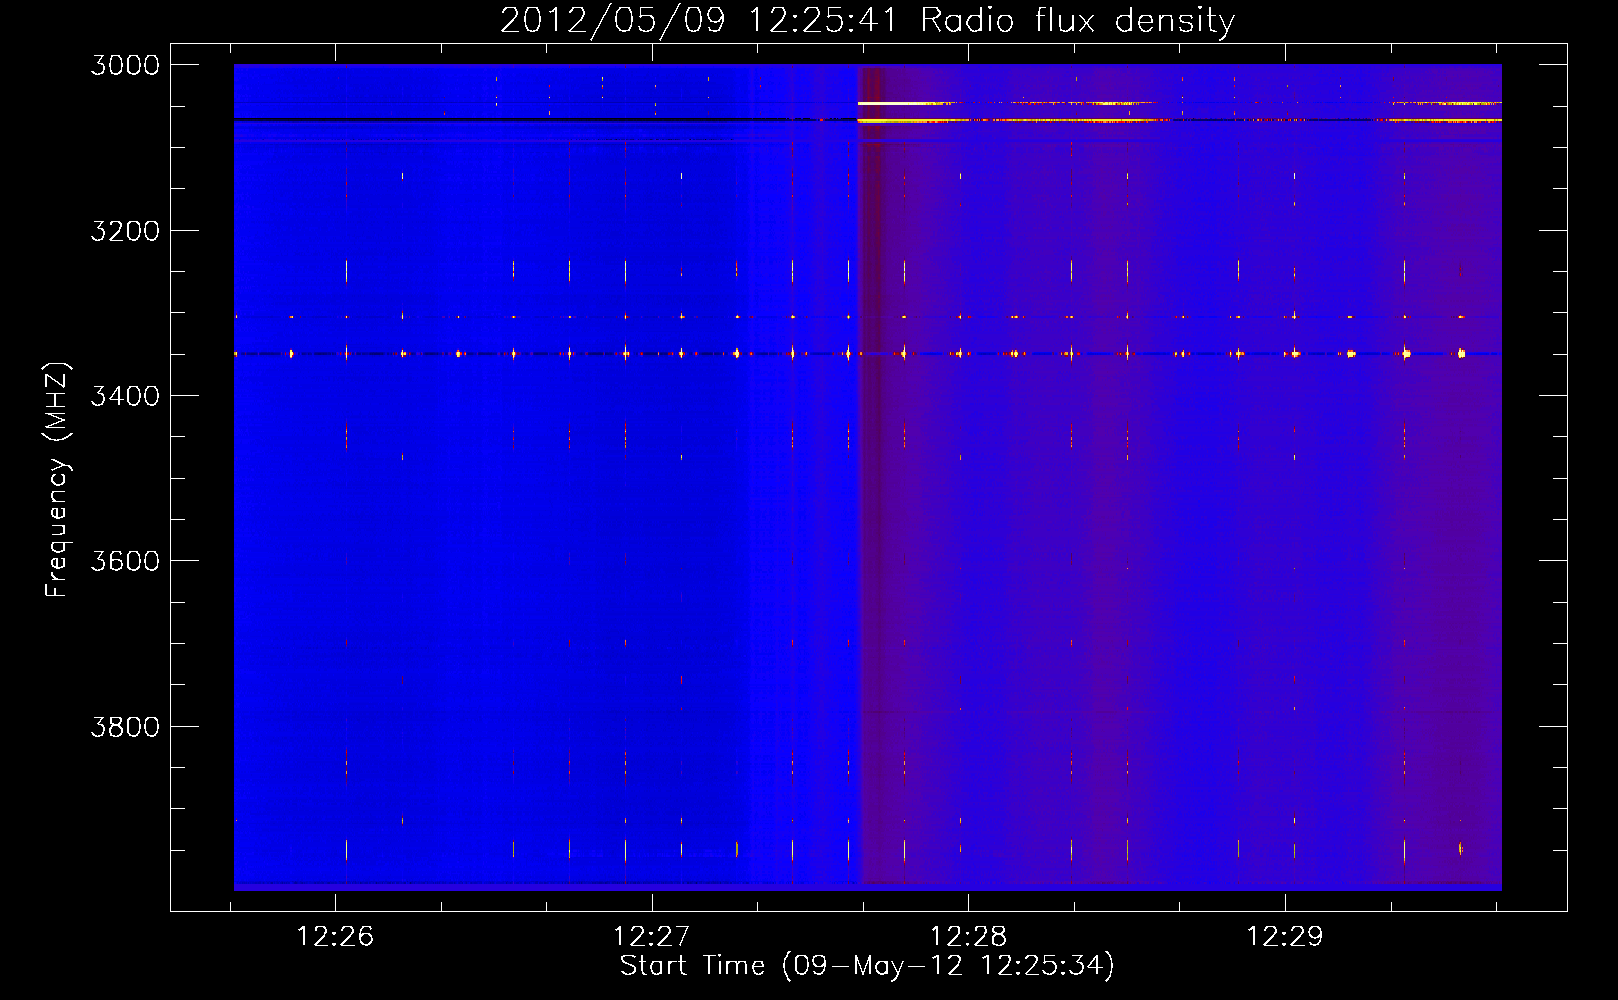Click the 3600 frequency tick label
Screen dimensions: 1618x1000
[125, 561]
